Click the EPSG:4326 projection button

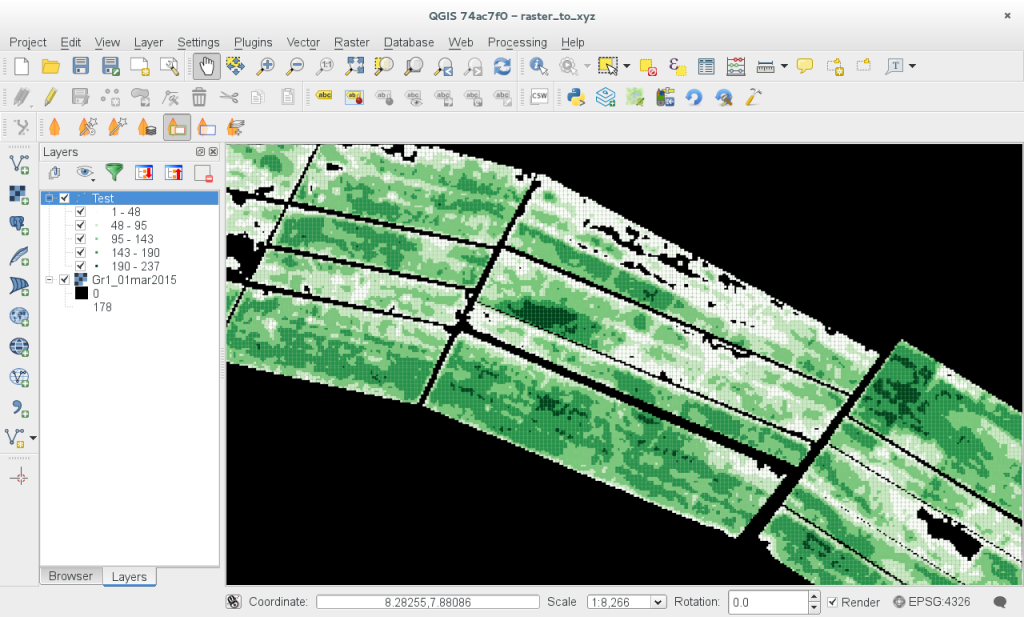coord(935,602)
